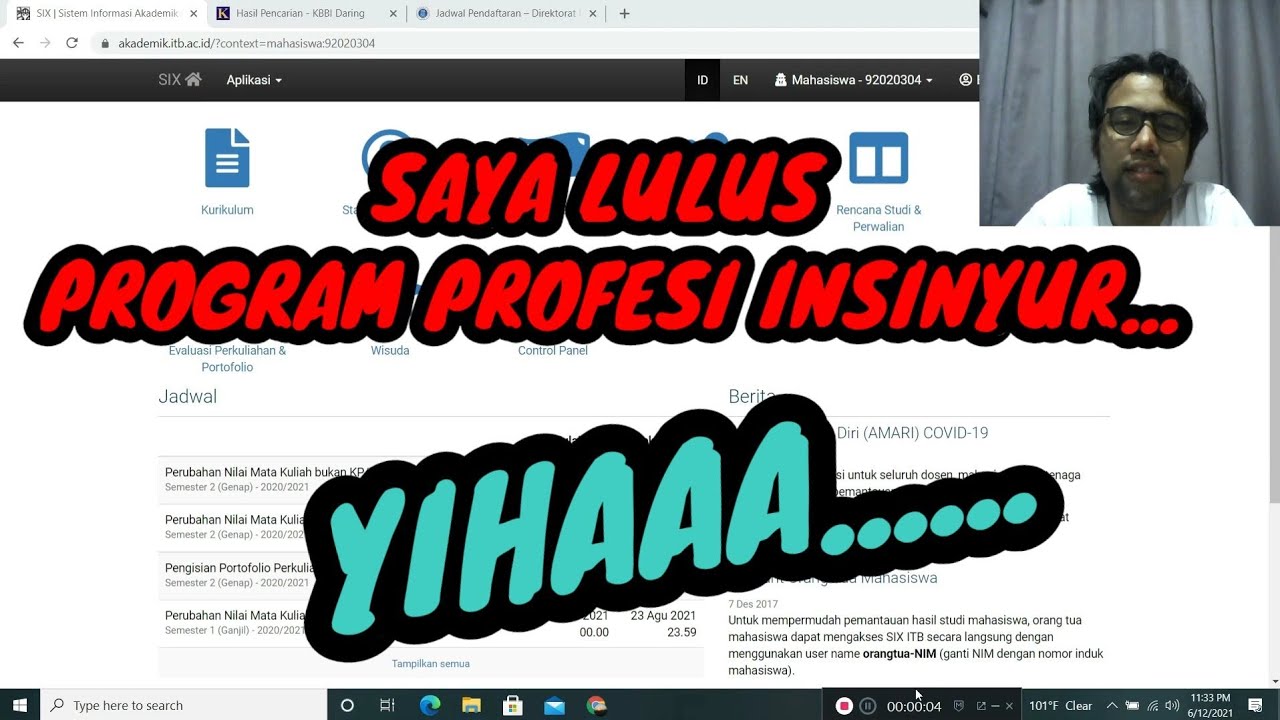Click the 11:33 PM clock and date
This screenshot has width=1280, height=720.
point(1210,705)
